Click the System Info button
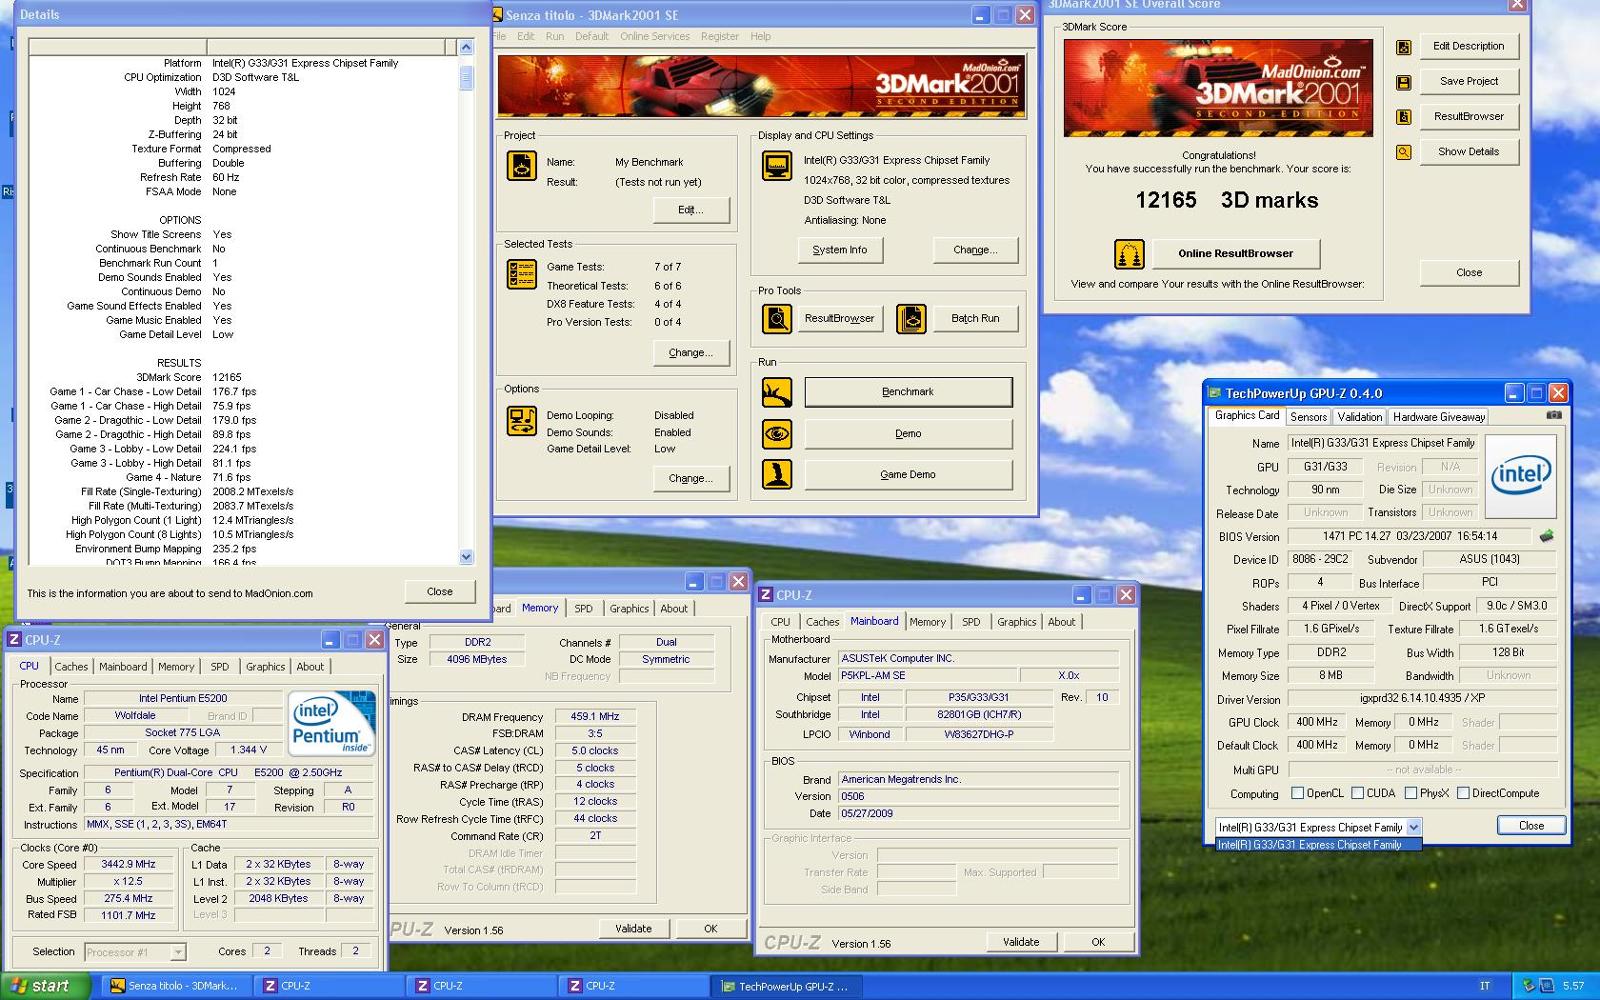This screenshot has height=1000, width=1600. [840, 250]
